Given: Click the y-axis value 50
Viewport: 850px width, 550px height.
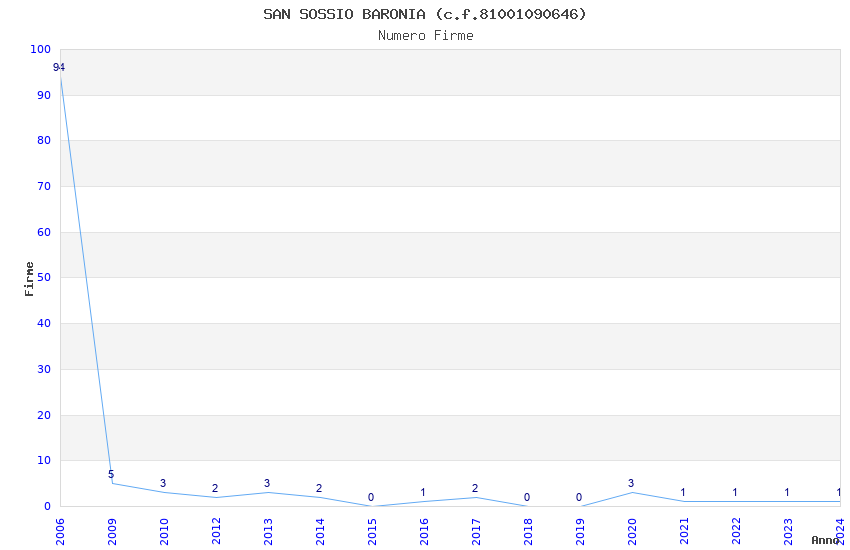Looking at the screenshot, I should point(44,277).
